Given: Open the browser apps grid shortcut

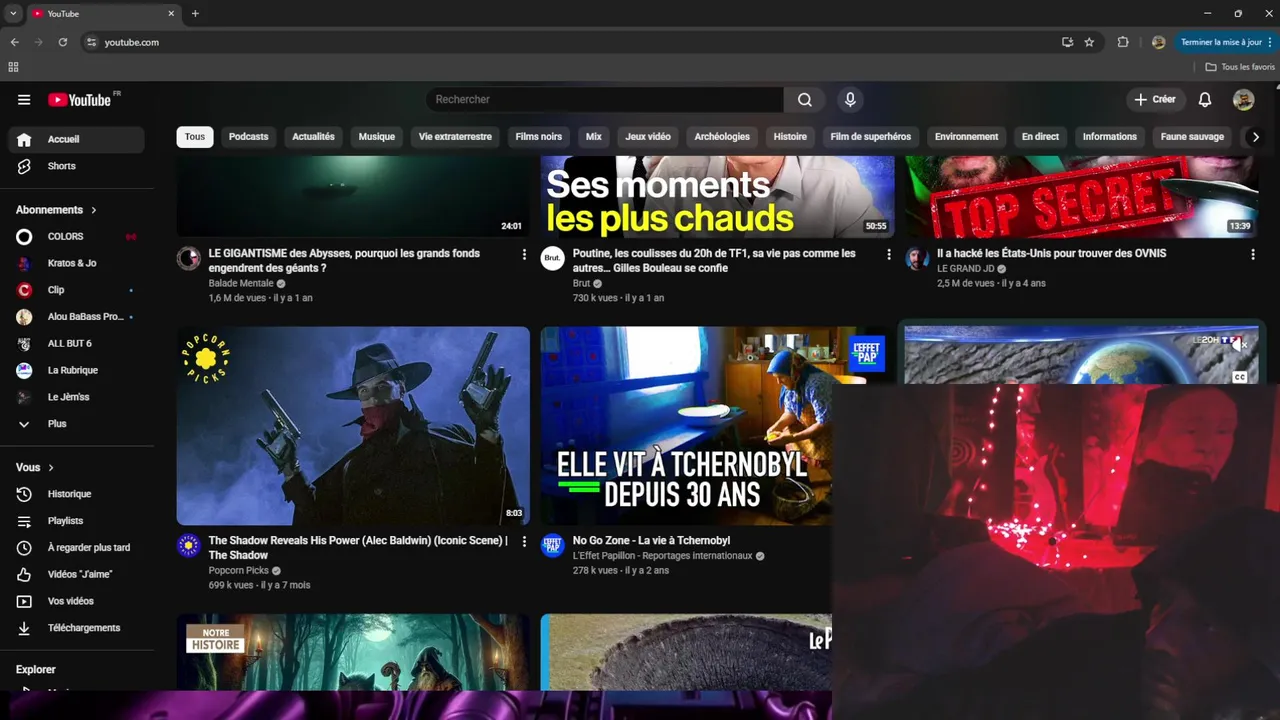Looking at the screenshot, I should click(x=13, y=67).
